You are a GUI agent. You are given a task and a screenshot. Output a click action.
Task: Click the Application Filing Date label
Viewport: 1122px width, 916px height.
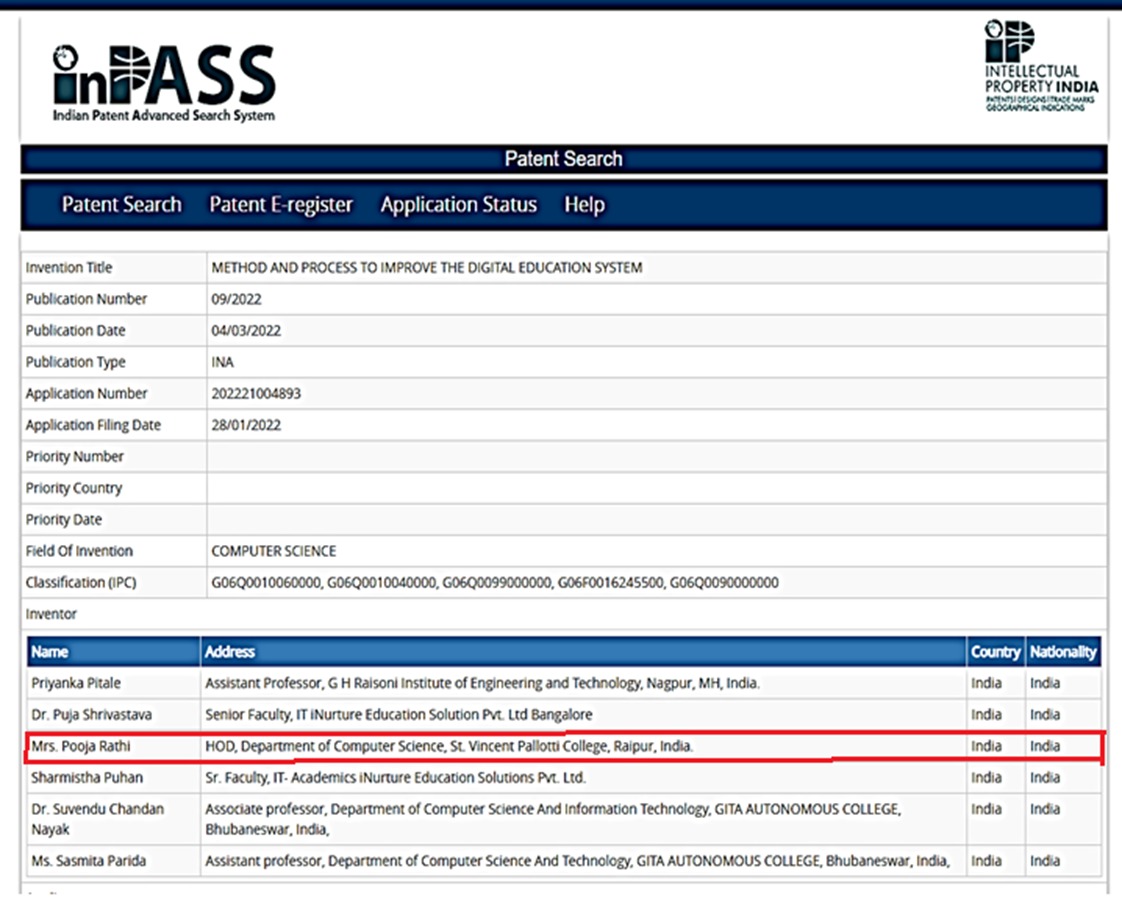(x=93, y=425)
